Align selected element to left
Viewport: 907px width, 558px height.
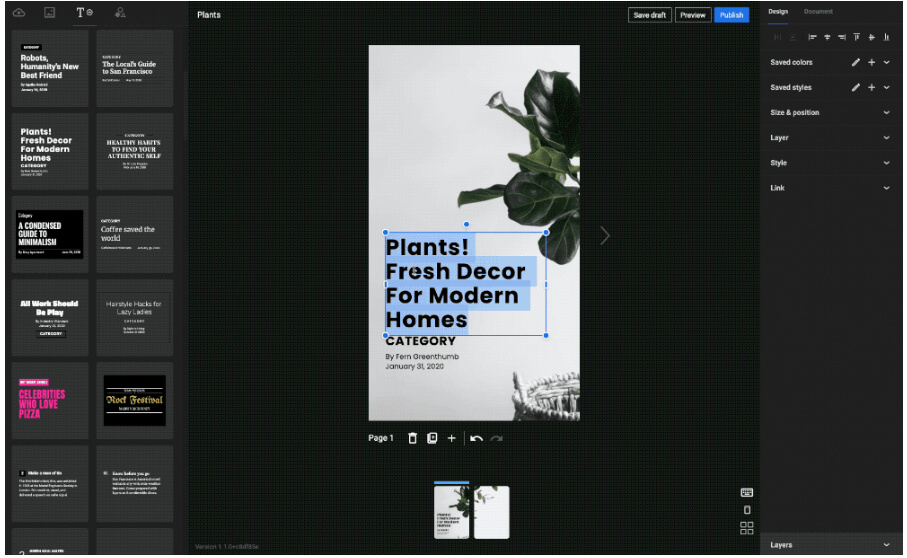pos(812,37)
